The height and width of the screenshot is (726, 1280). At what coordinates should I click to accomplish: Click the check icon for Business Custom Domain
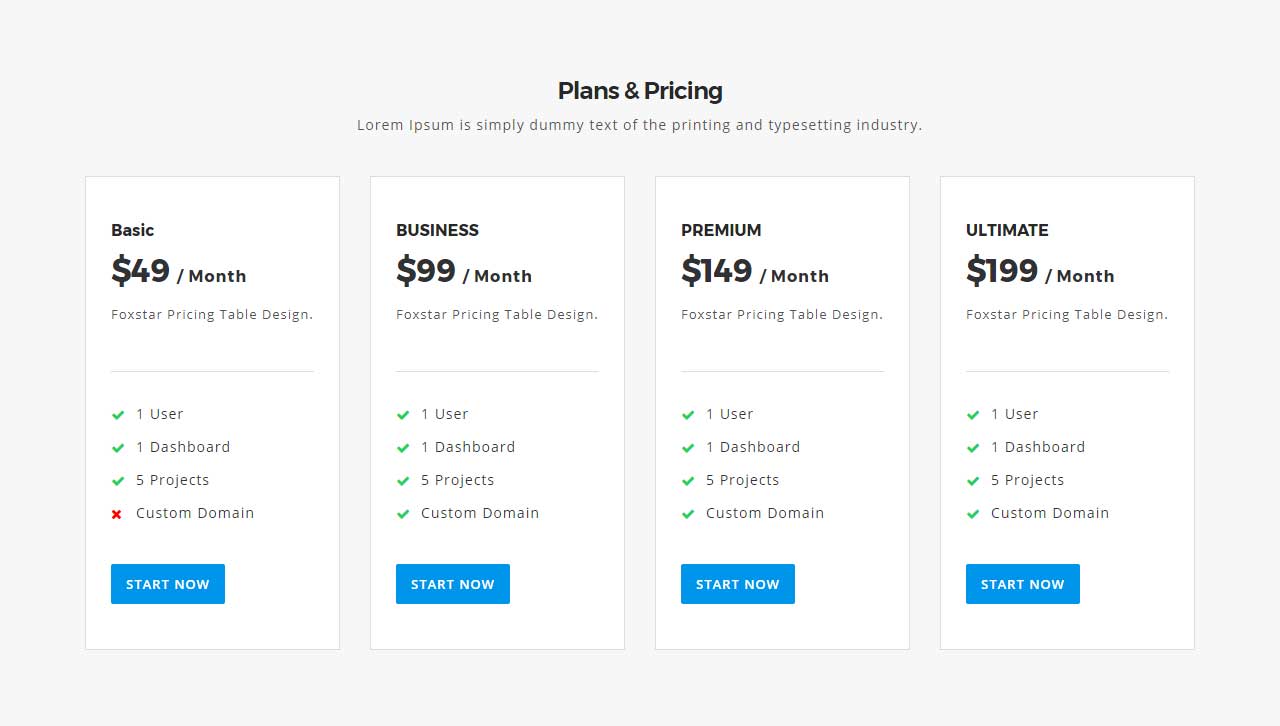click(x=403, y=514)
